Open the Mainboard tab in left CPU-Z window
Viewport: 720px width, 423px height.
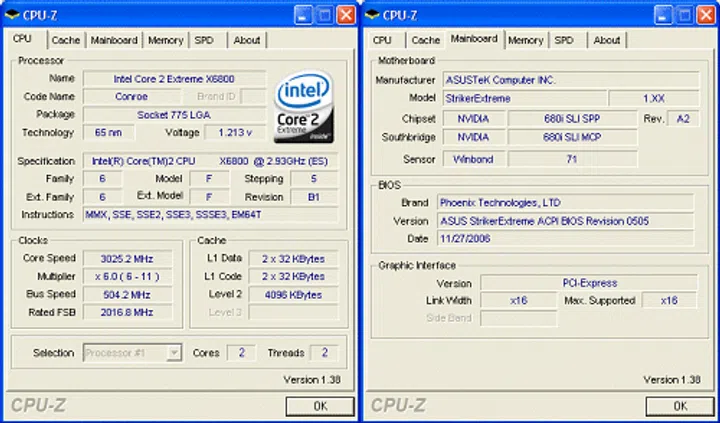click(x=114, y=40)
